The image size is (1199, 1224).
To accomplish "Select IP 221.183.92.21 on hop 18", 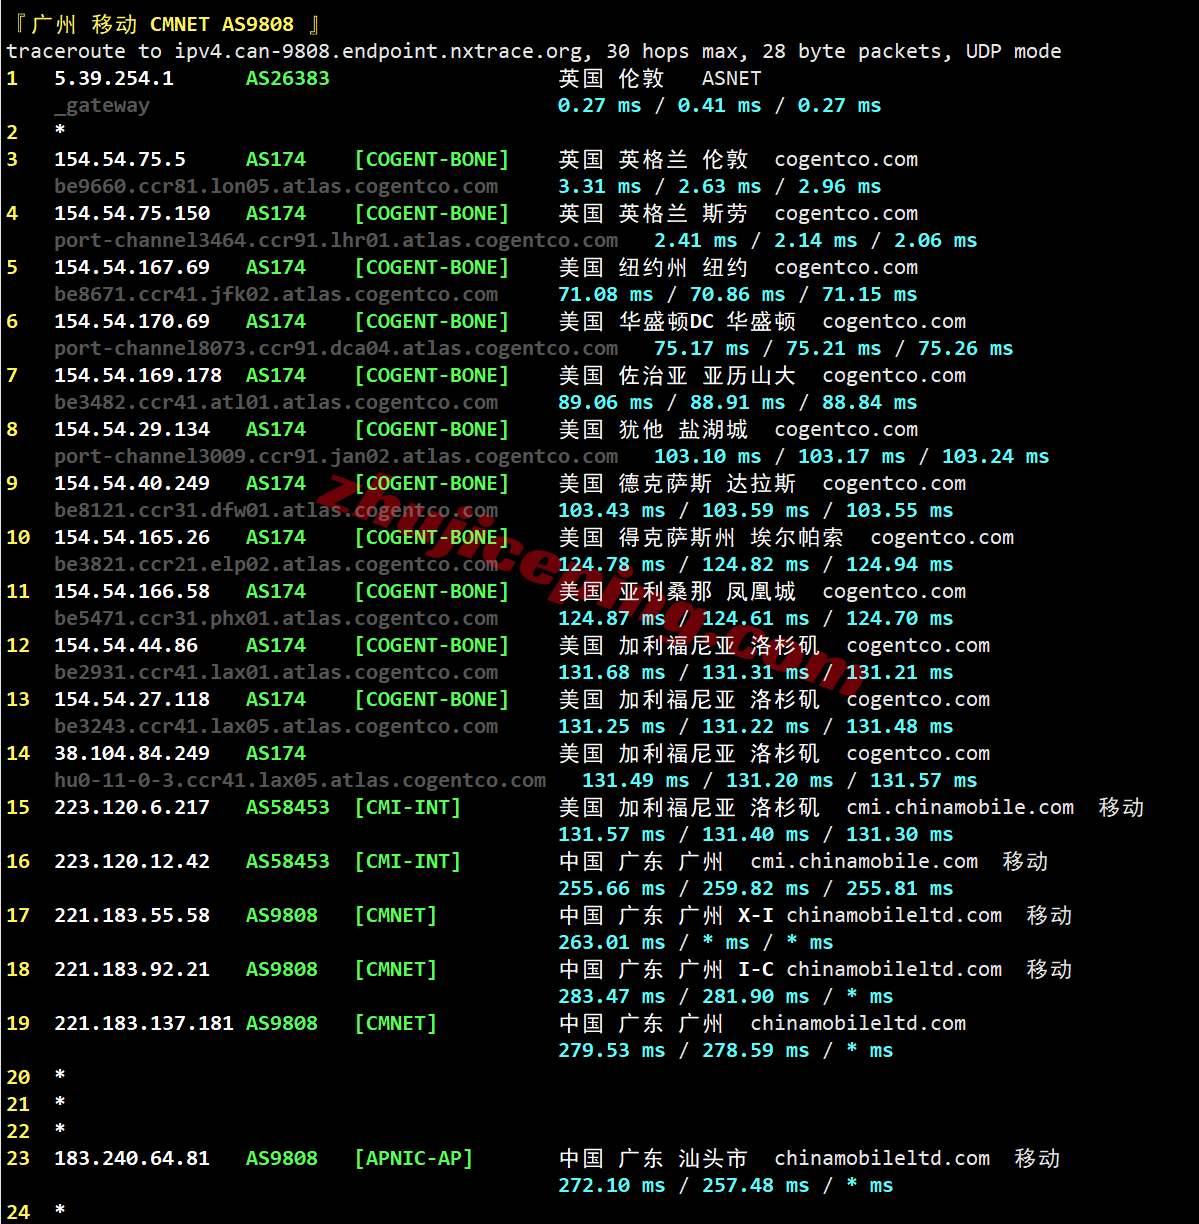I will click(x=132, y=969).
